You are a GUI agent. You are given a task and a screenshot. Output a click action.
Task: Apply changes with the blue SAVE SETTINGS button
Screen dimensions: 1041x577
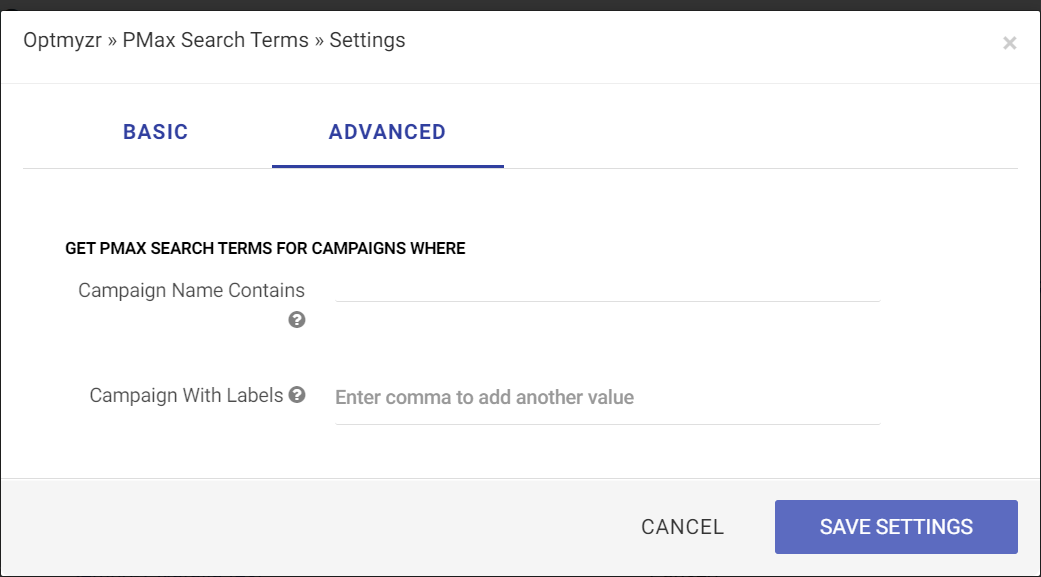896,527
